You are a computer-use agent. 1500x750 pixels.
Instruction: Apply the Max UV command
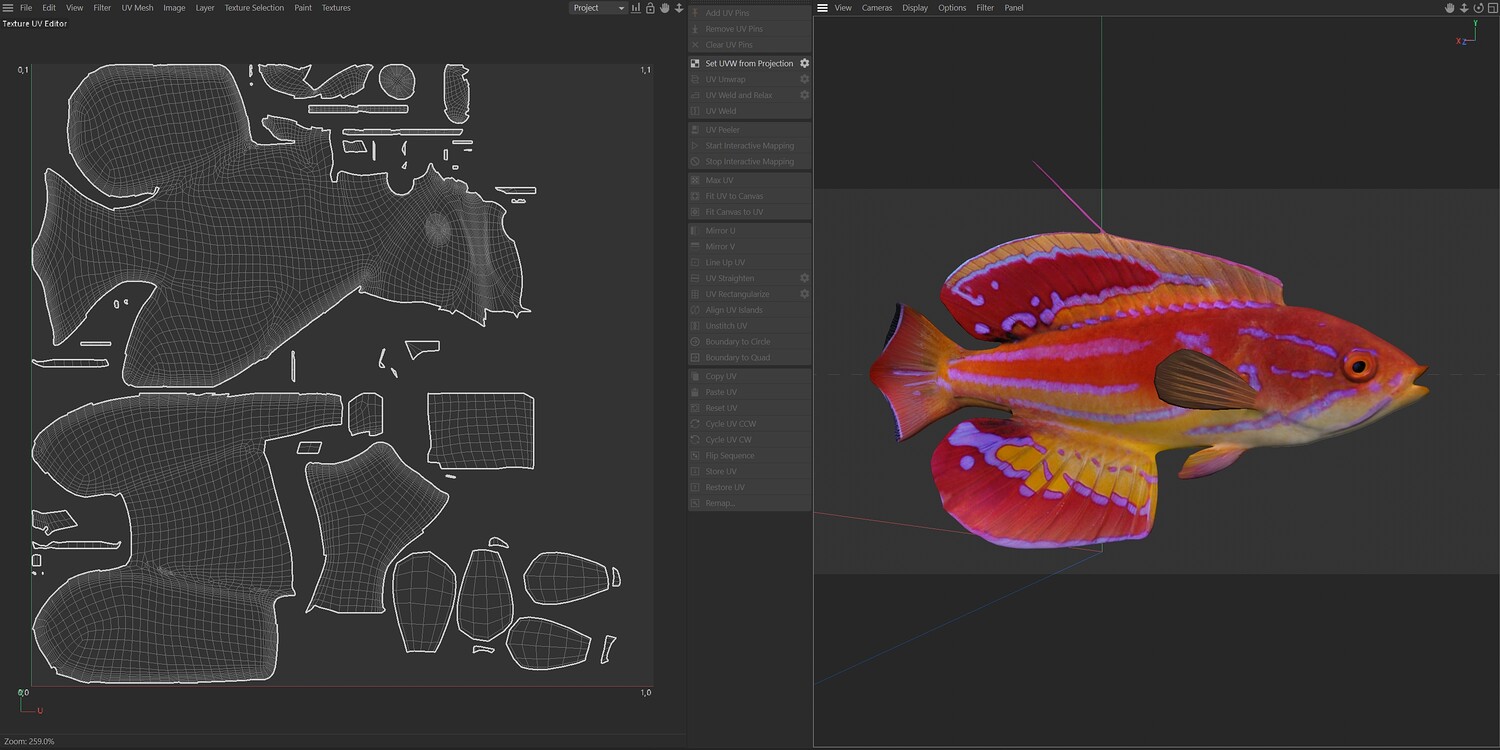[749, 180]
